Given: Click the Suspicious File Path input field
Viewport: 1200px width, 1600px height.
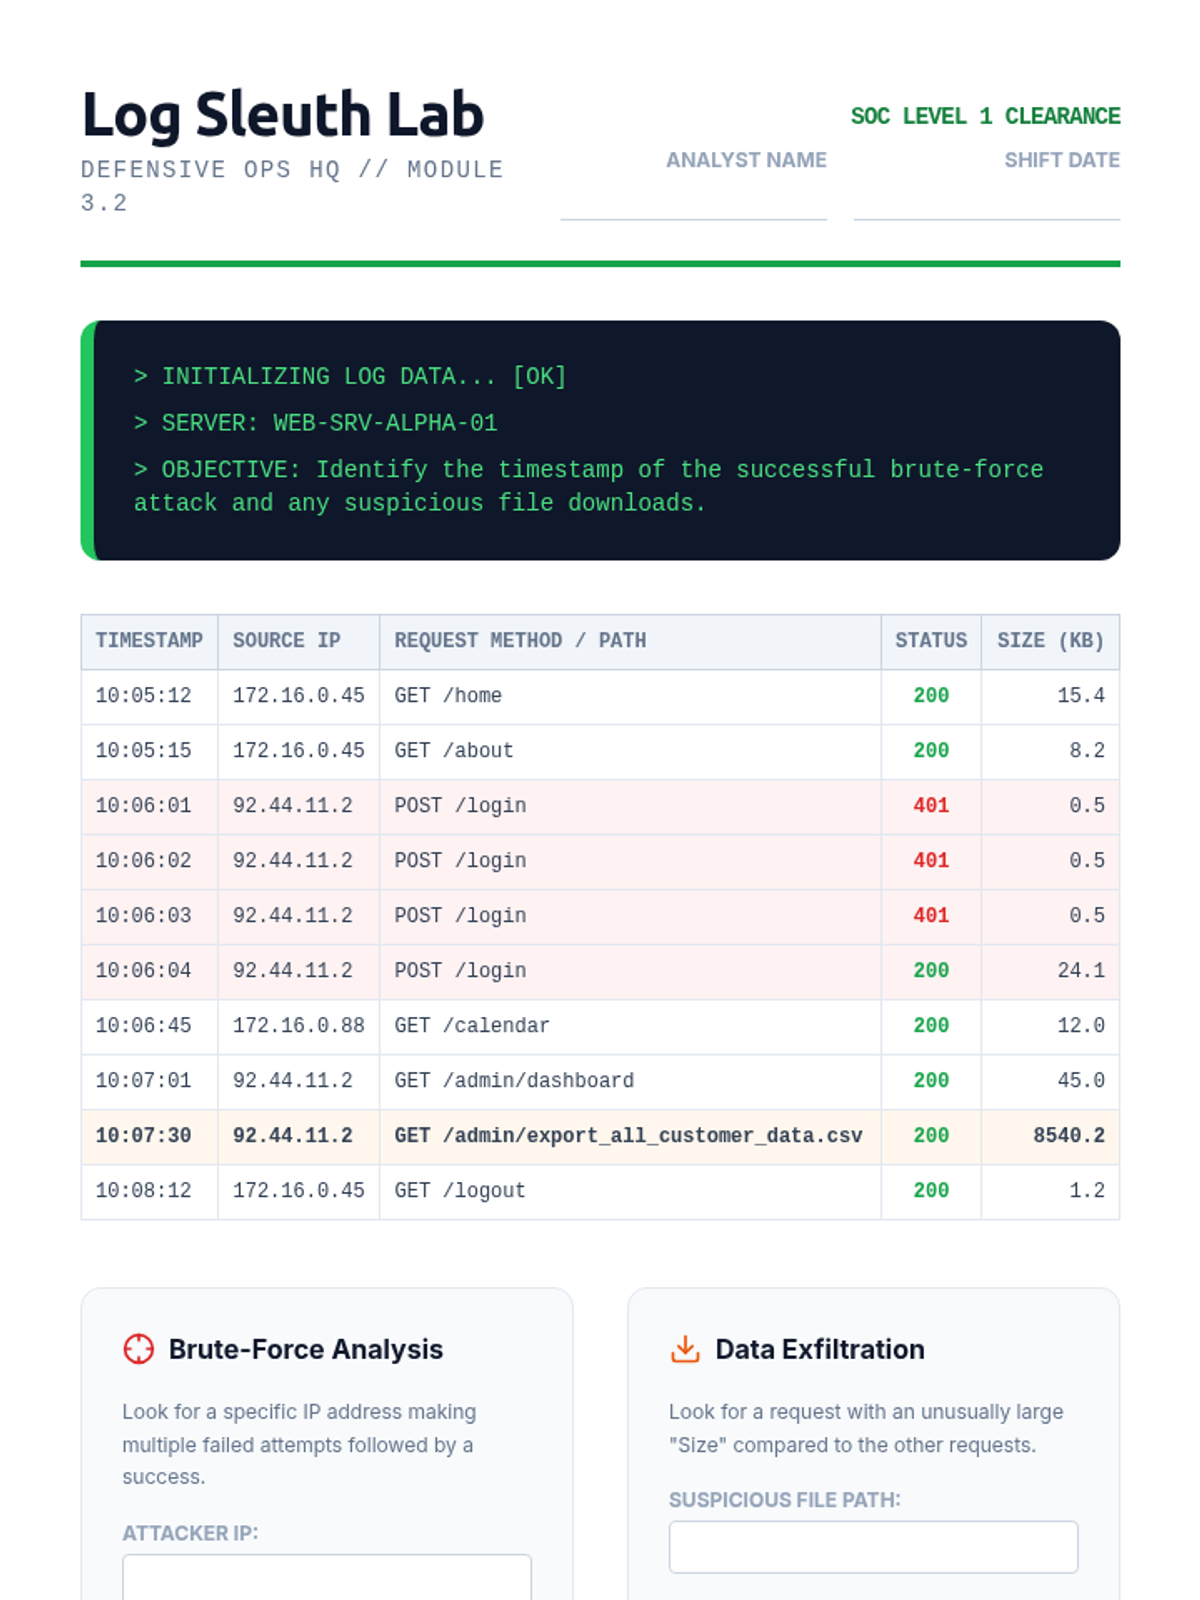Looking at the screenshot, I should pyautogui.click(x=873, y=1547).
